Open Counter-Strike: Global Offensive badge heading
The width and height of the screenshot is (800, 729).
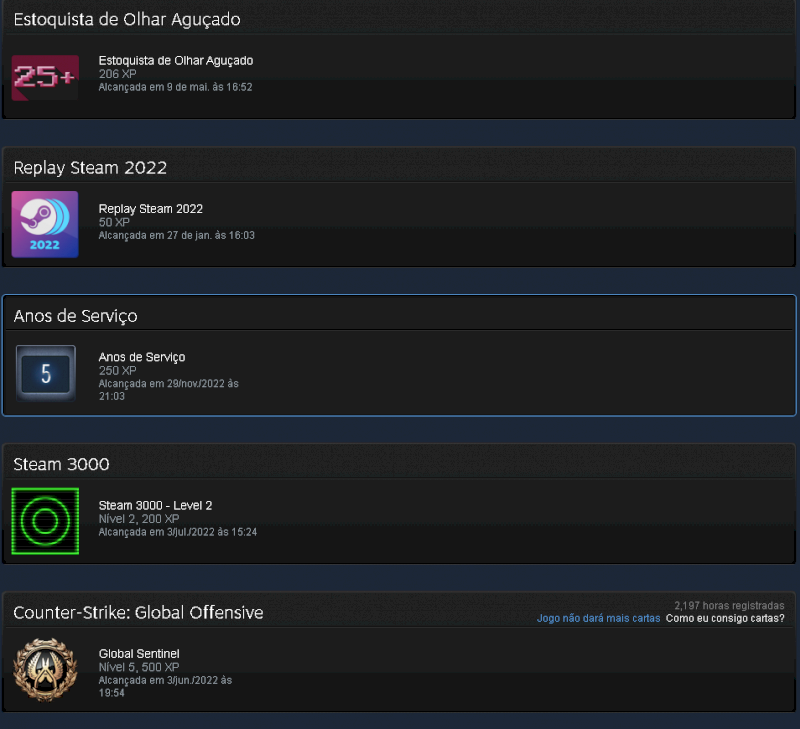click(138, 612)
